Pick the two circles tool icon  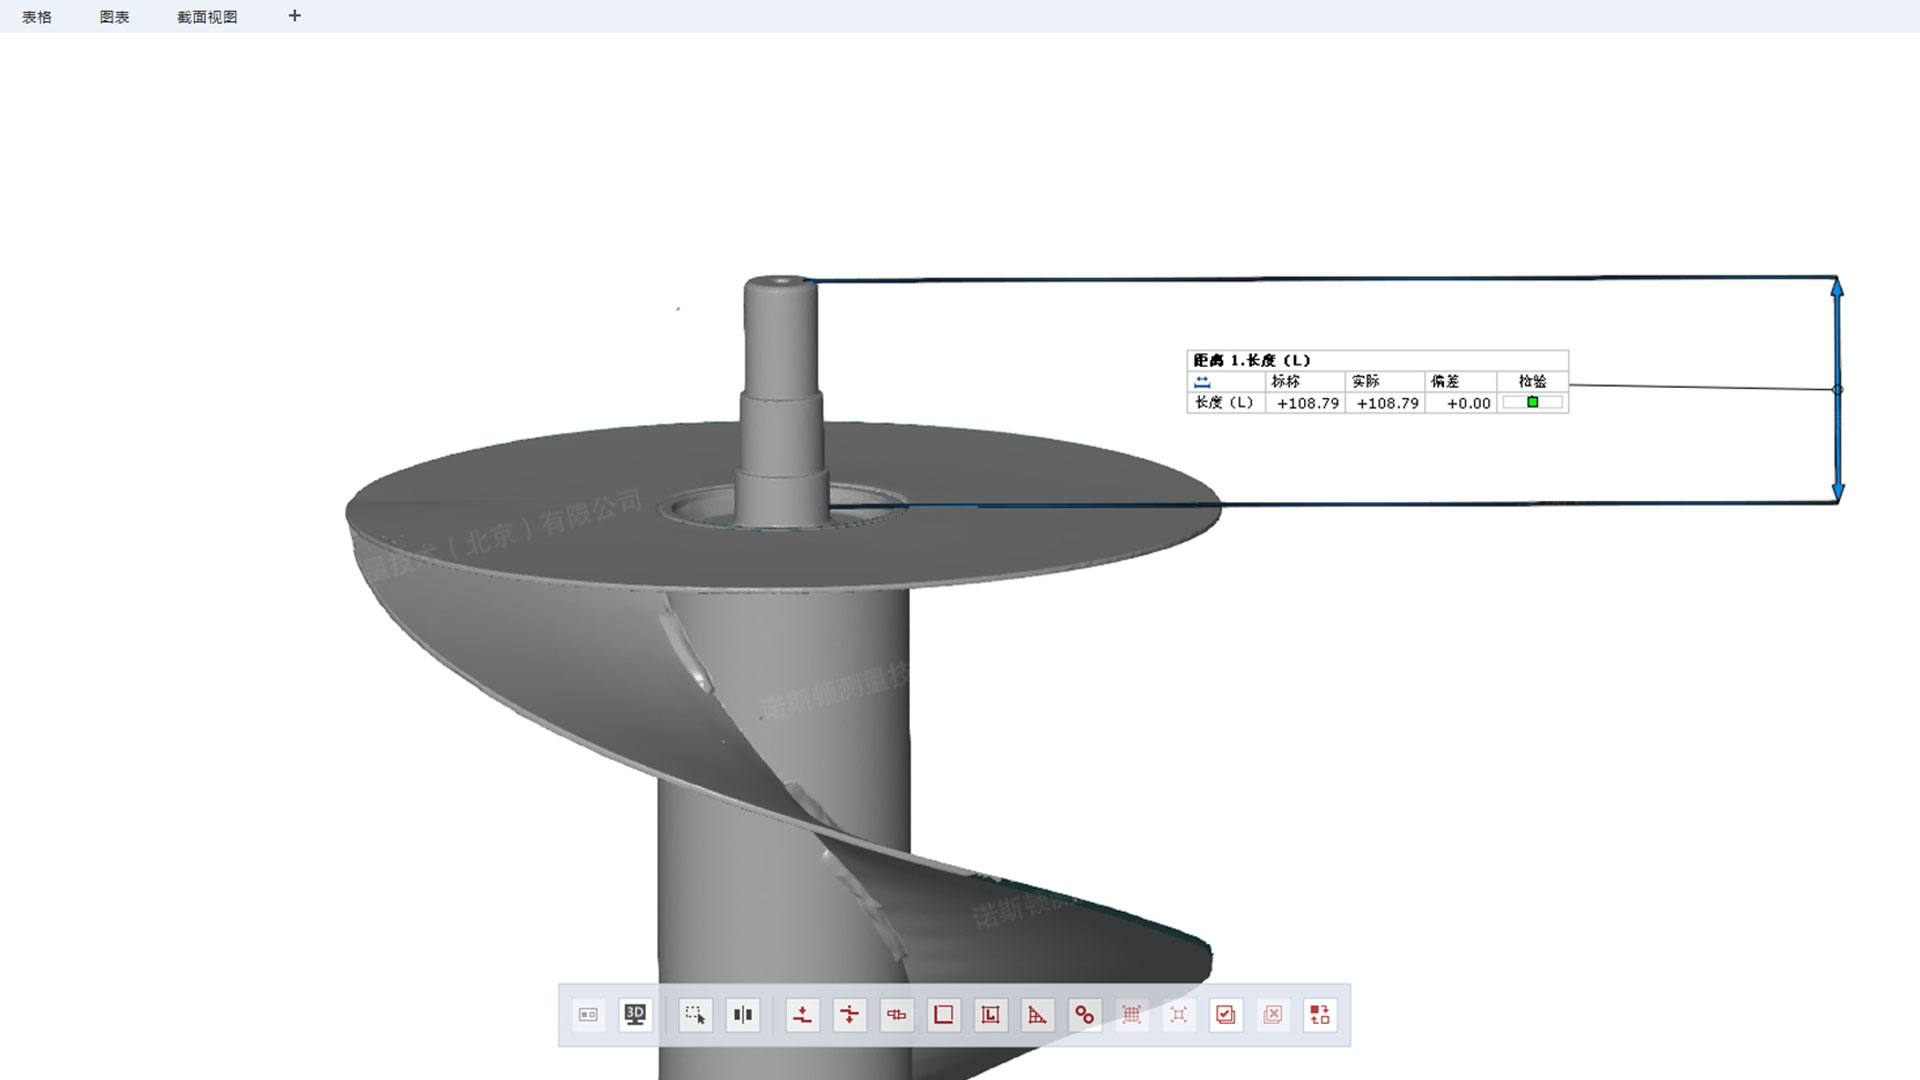click(x=1084, y=1015)
